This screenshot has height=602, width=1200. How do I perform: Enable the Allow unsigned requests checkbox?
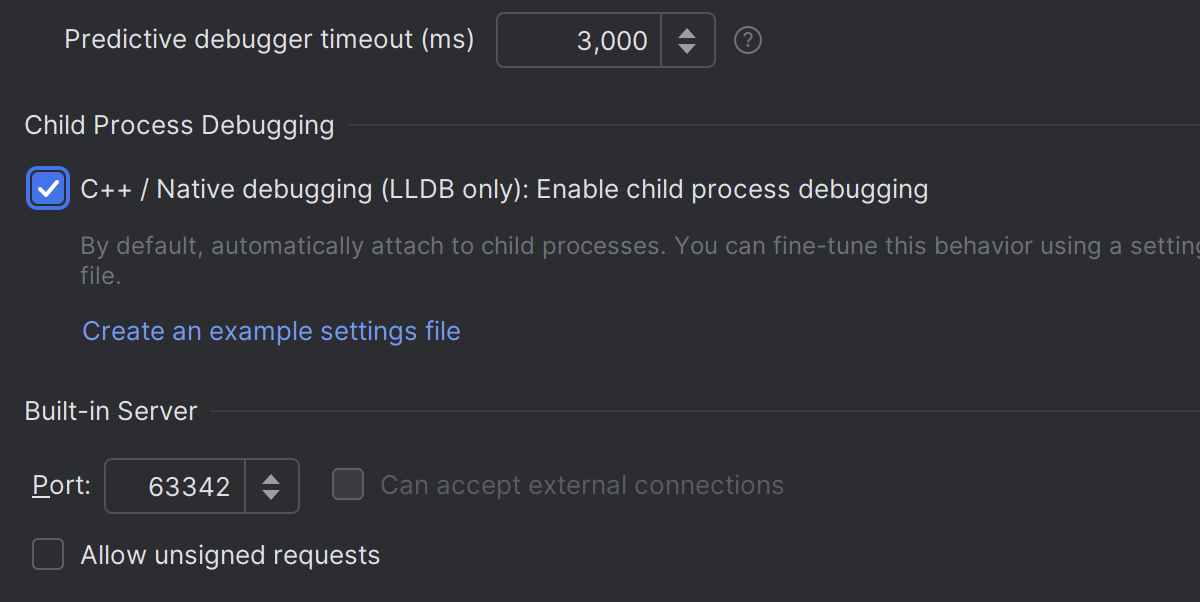pos(48,554)
